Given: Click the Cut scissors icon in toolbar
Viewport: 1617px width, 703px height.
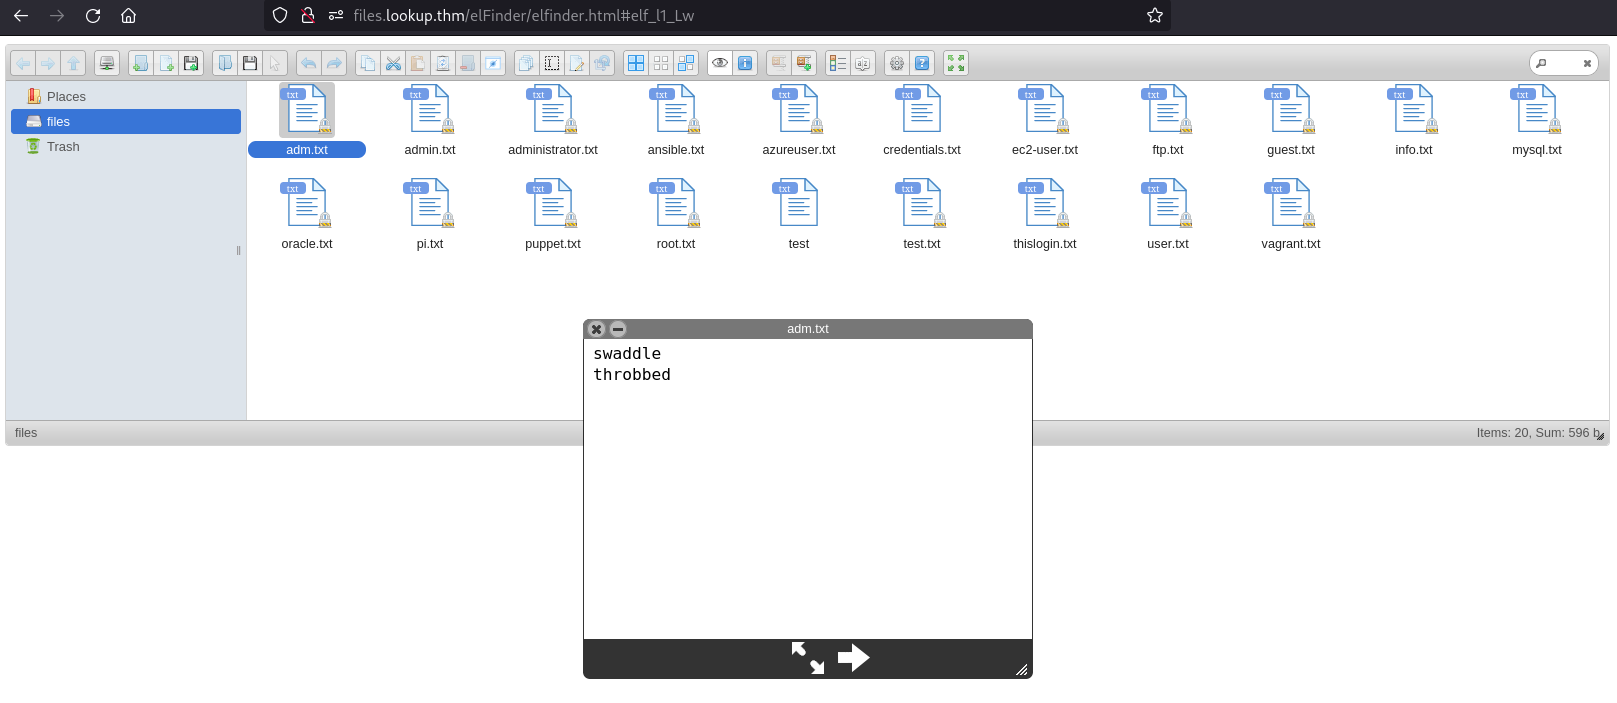Looking at the screenshot, I should pos(393,63).
